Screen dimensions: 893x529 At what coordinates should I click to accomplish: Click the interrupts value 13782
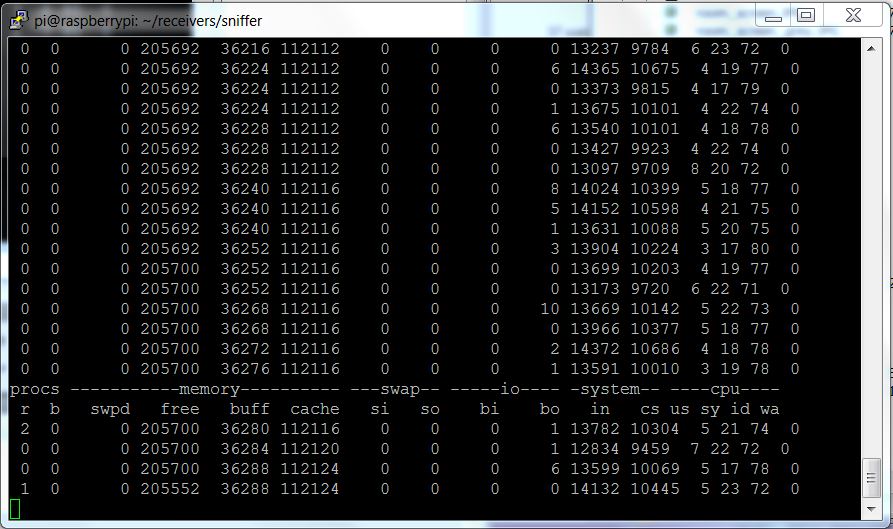pos(595,429)
